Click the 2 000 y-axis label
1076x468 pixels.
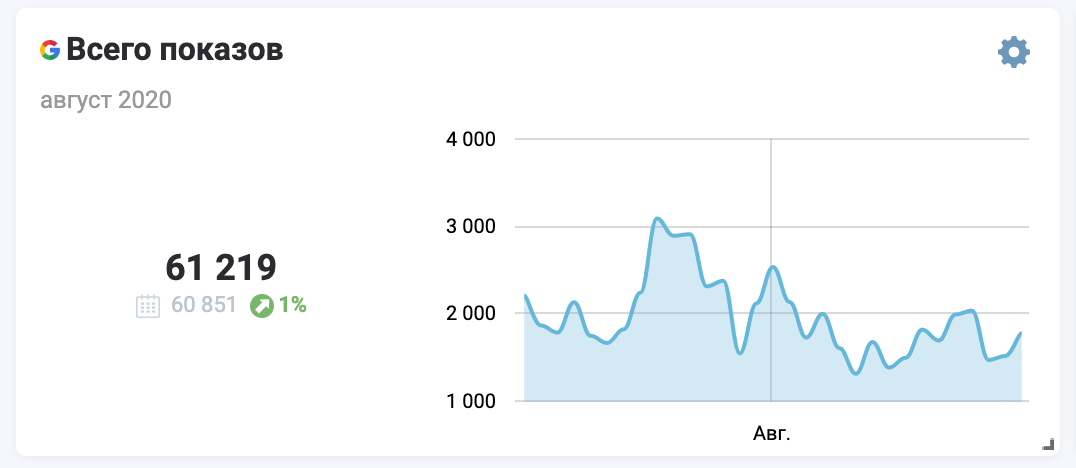[469, 314]
